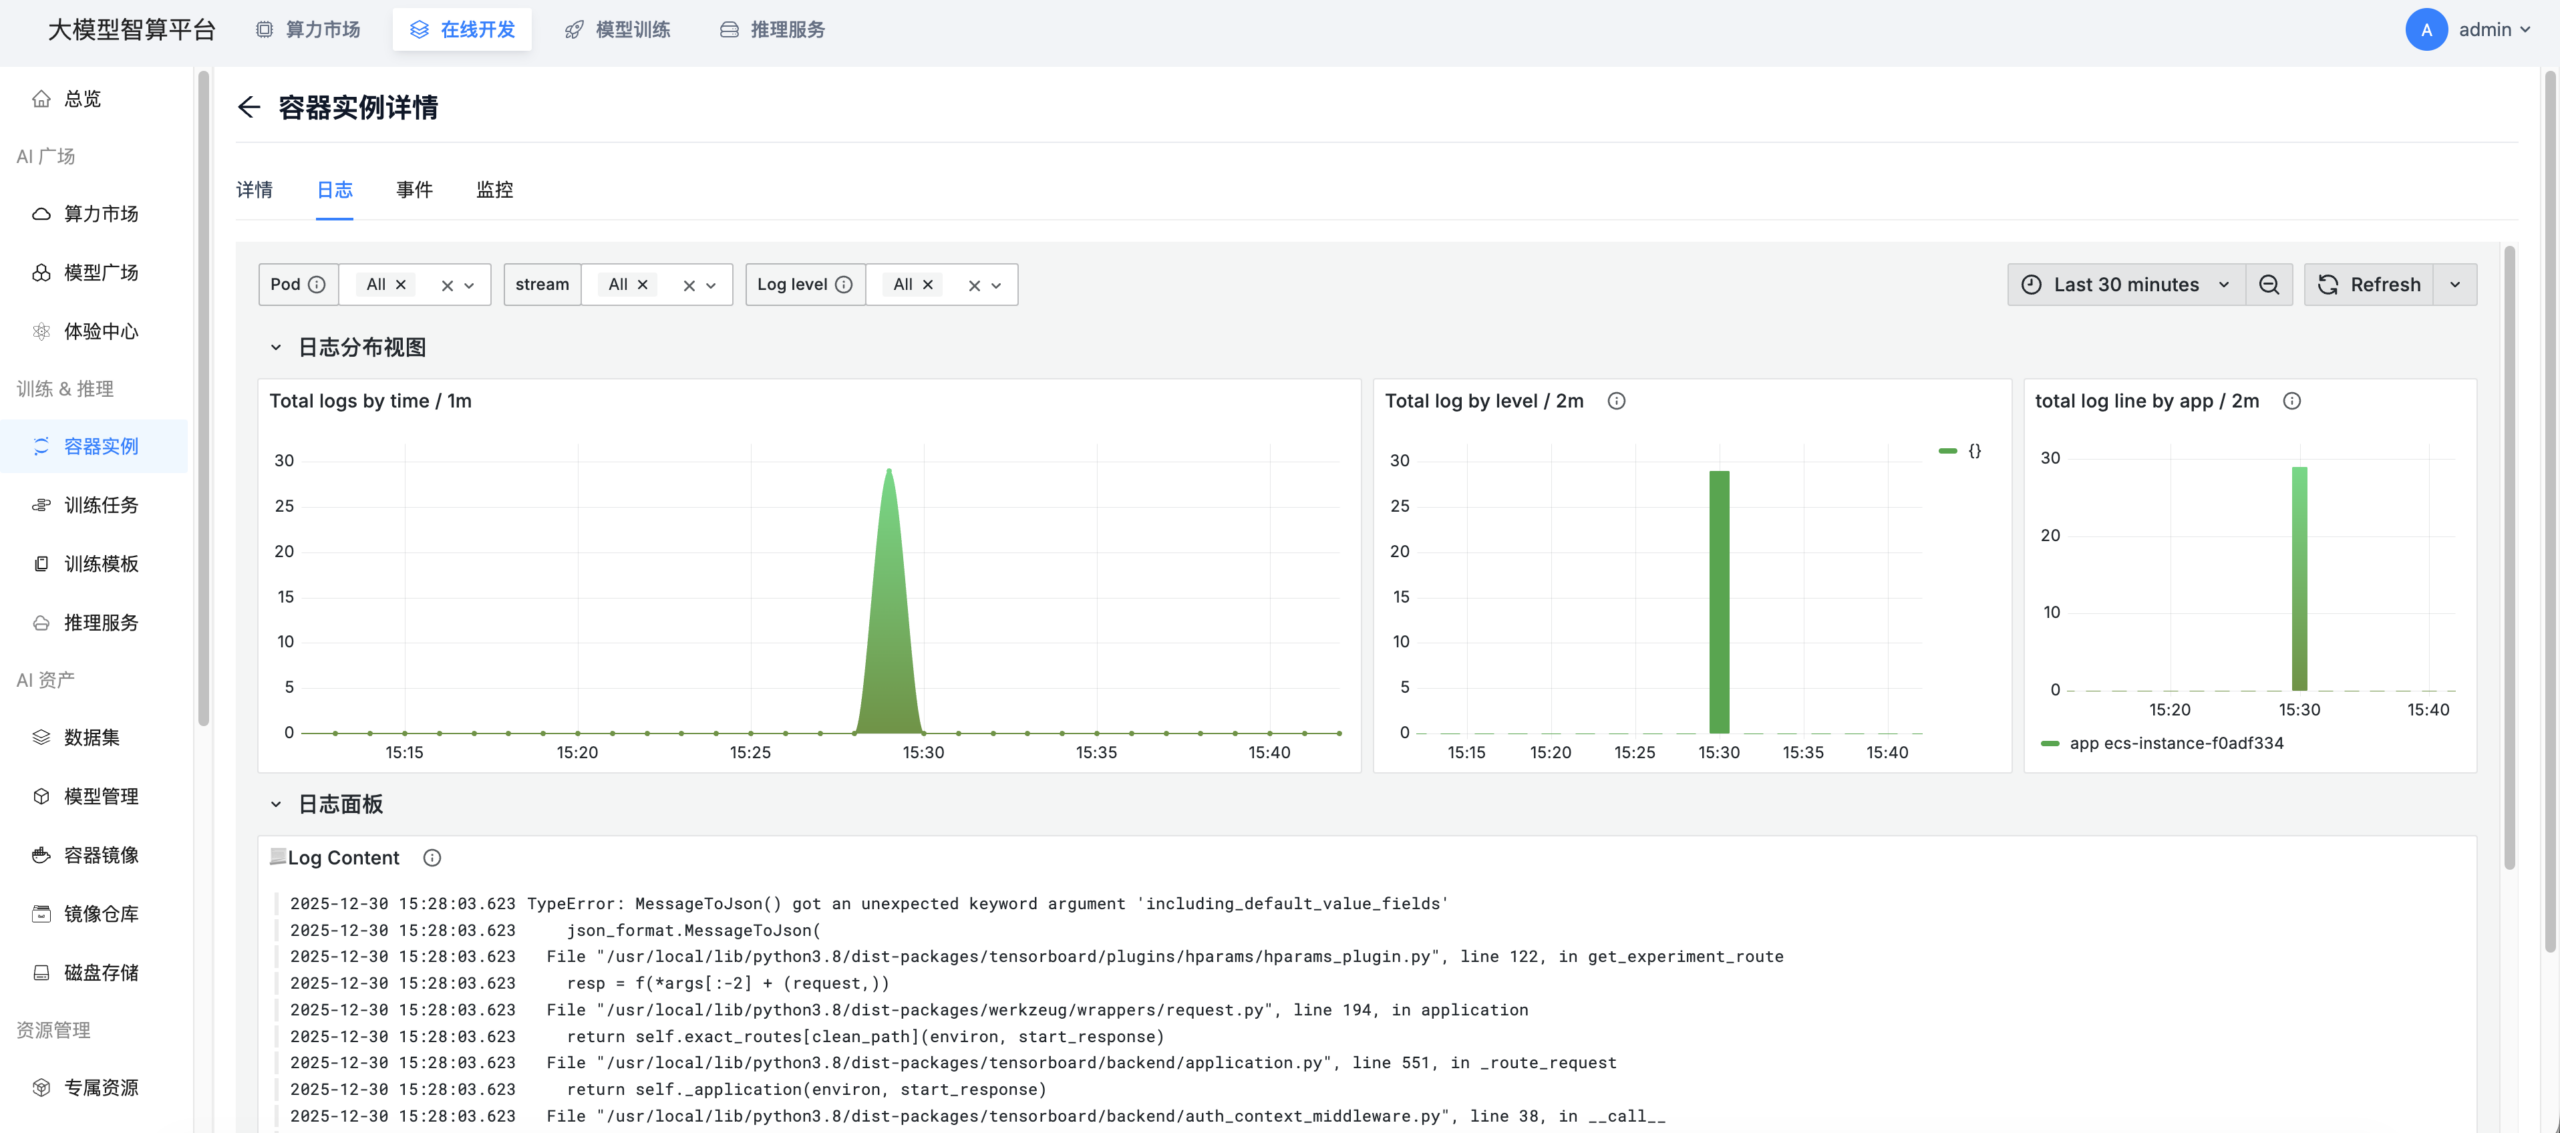Click the info icon next to Pod
The width and height of the screenshot is (2560, 1133).
(x=317, y=285)
